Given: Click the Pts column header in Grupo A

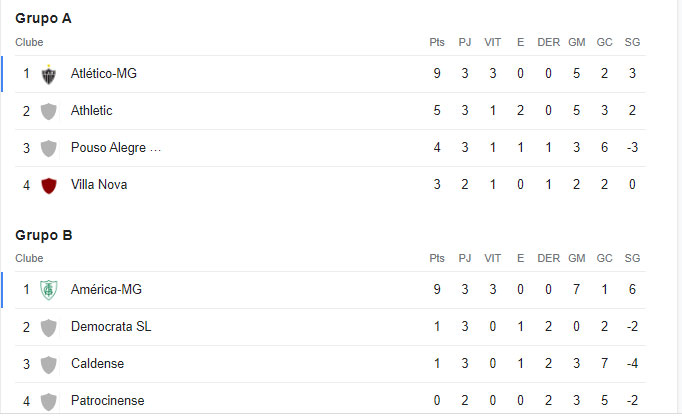Looking at the screenshot, I should click(437, 42).
